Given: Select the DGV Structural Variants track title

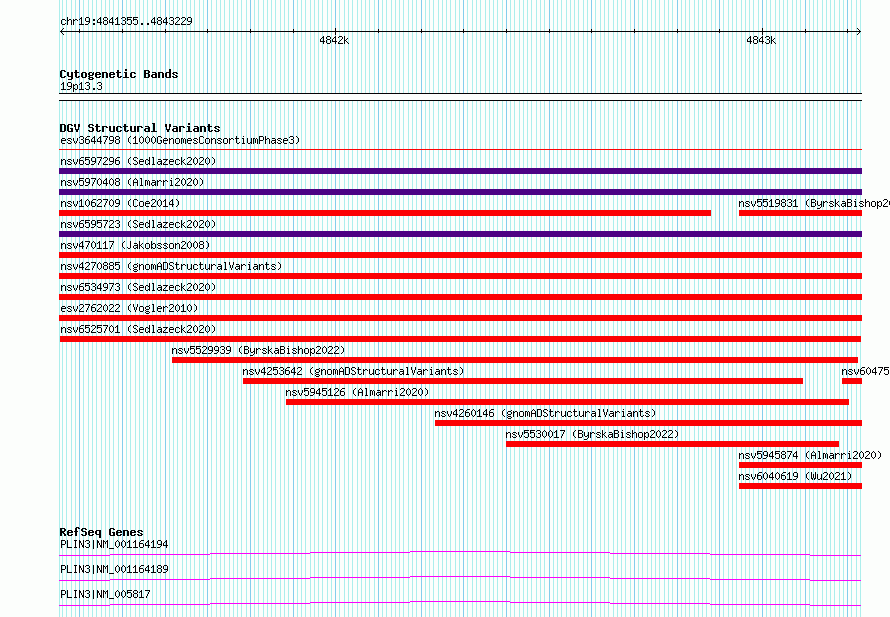Looking at the screenshot, I should coord(140,128).
